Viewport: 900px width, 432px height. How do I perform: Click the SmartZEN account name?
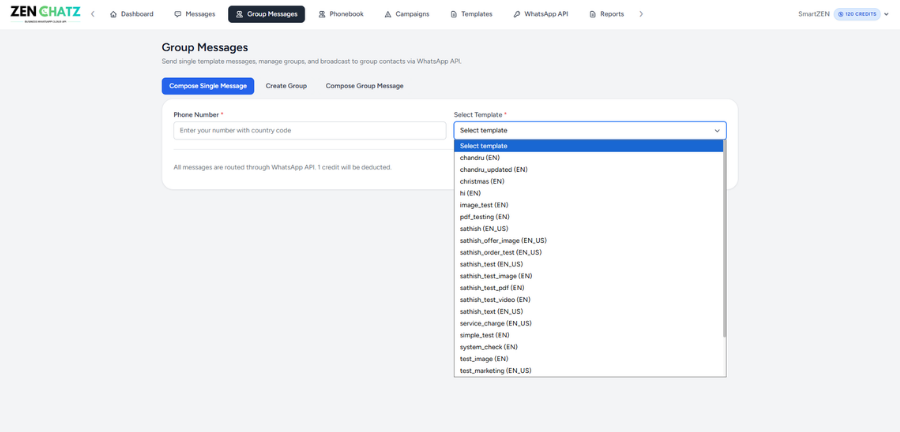point(814,14)
